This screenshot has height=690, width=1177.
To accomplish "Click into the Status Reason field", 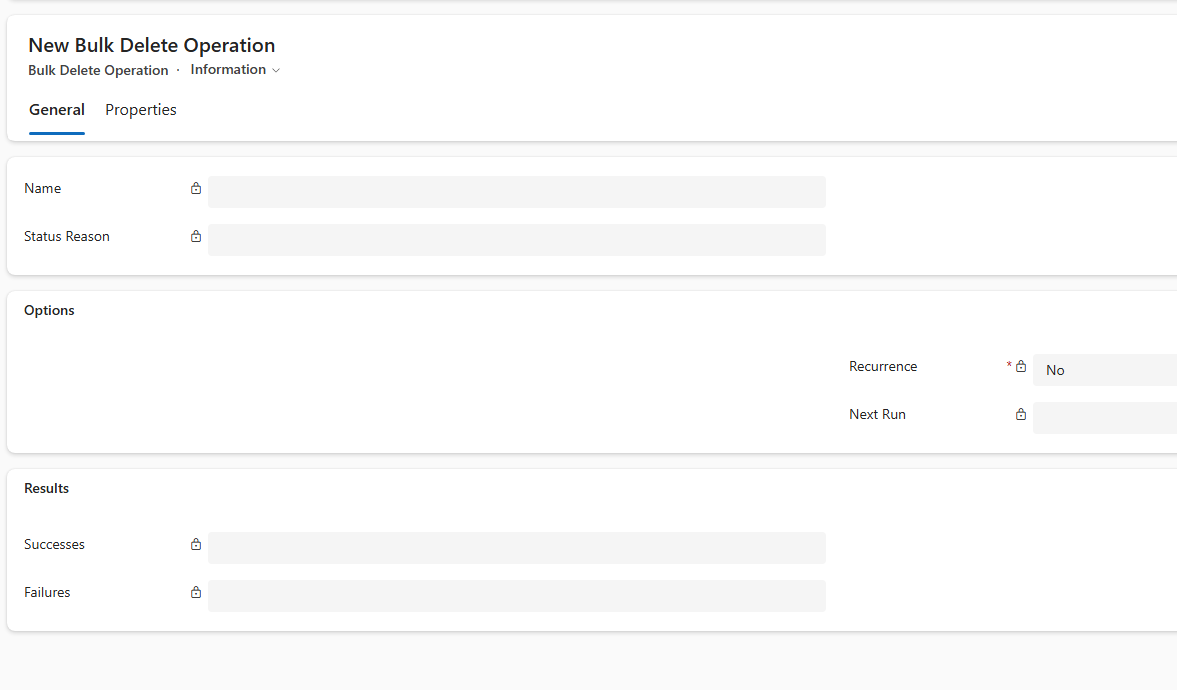I will pos(516,240).
